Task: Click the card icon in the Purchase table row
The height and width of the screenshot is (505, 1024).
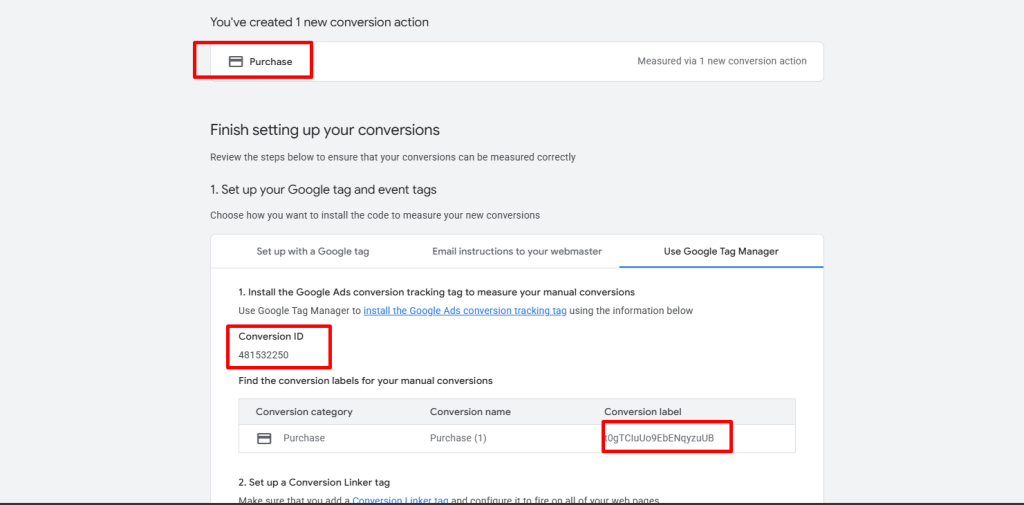Action: [265, 438]
